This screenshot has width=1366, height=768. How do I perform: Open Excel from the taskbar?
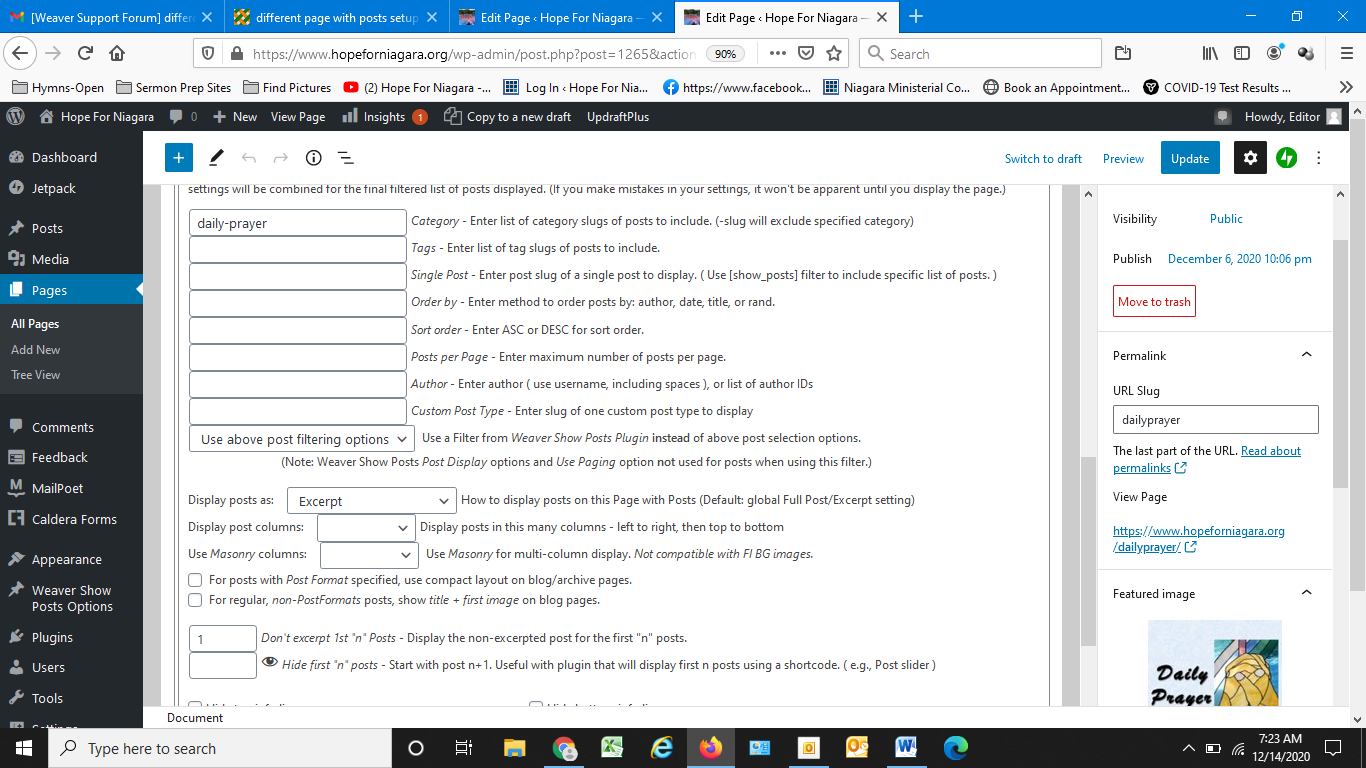pos(612,748)
